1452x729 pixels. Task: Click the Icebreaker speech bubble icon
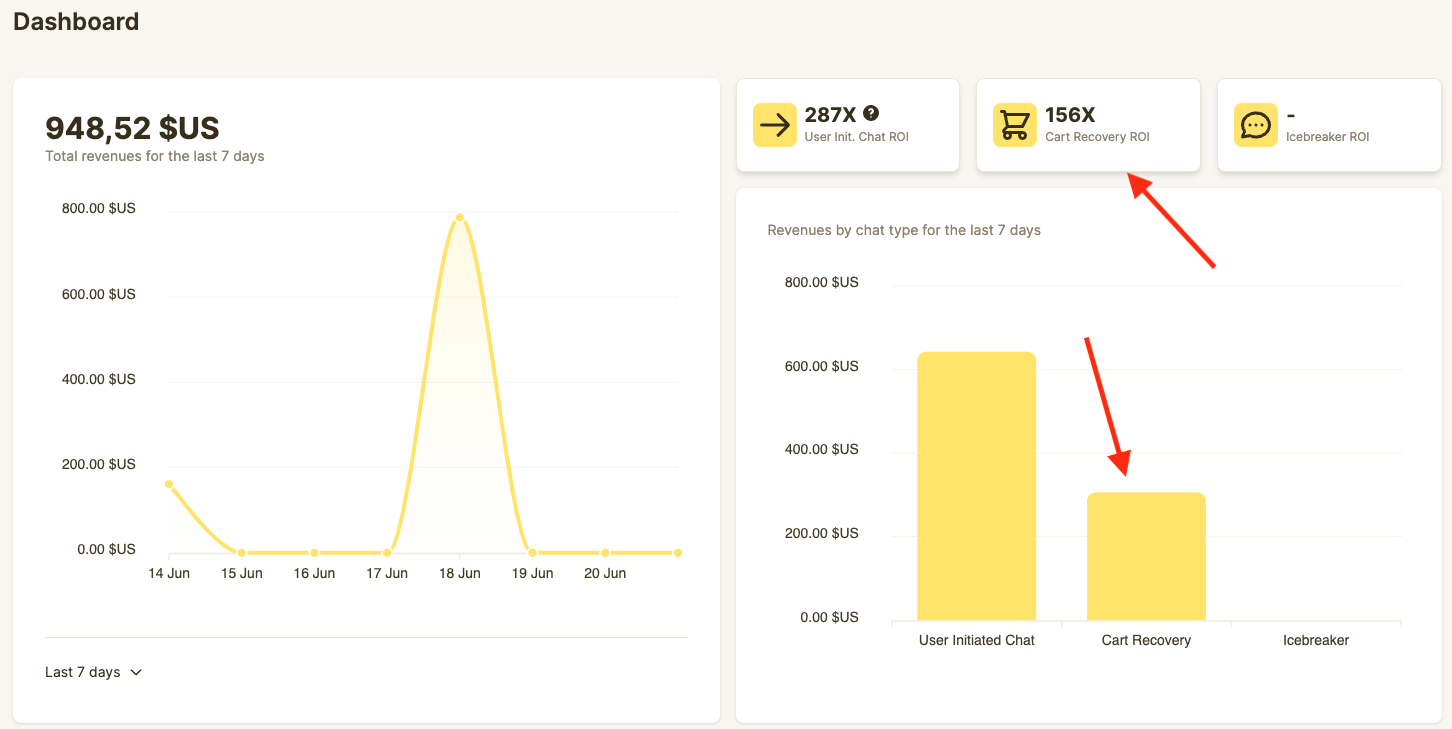[1255, 125]
